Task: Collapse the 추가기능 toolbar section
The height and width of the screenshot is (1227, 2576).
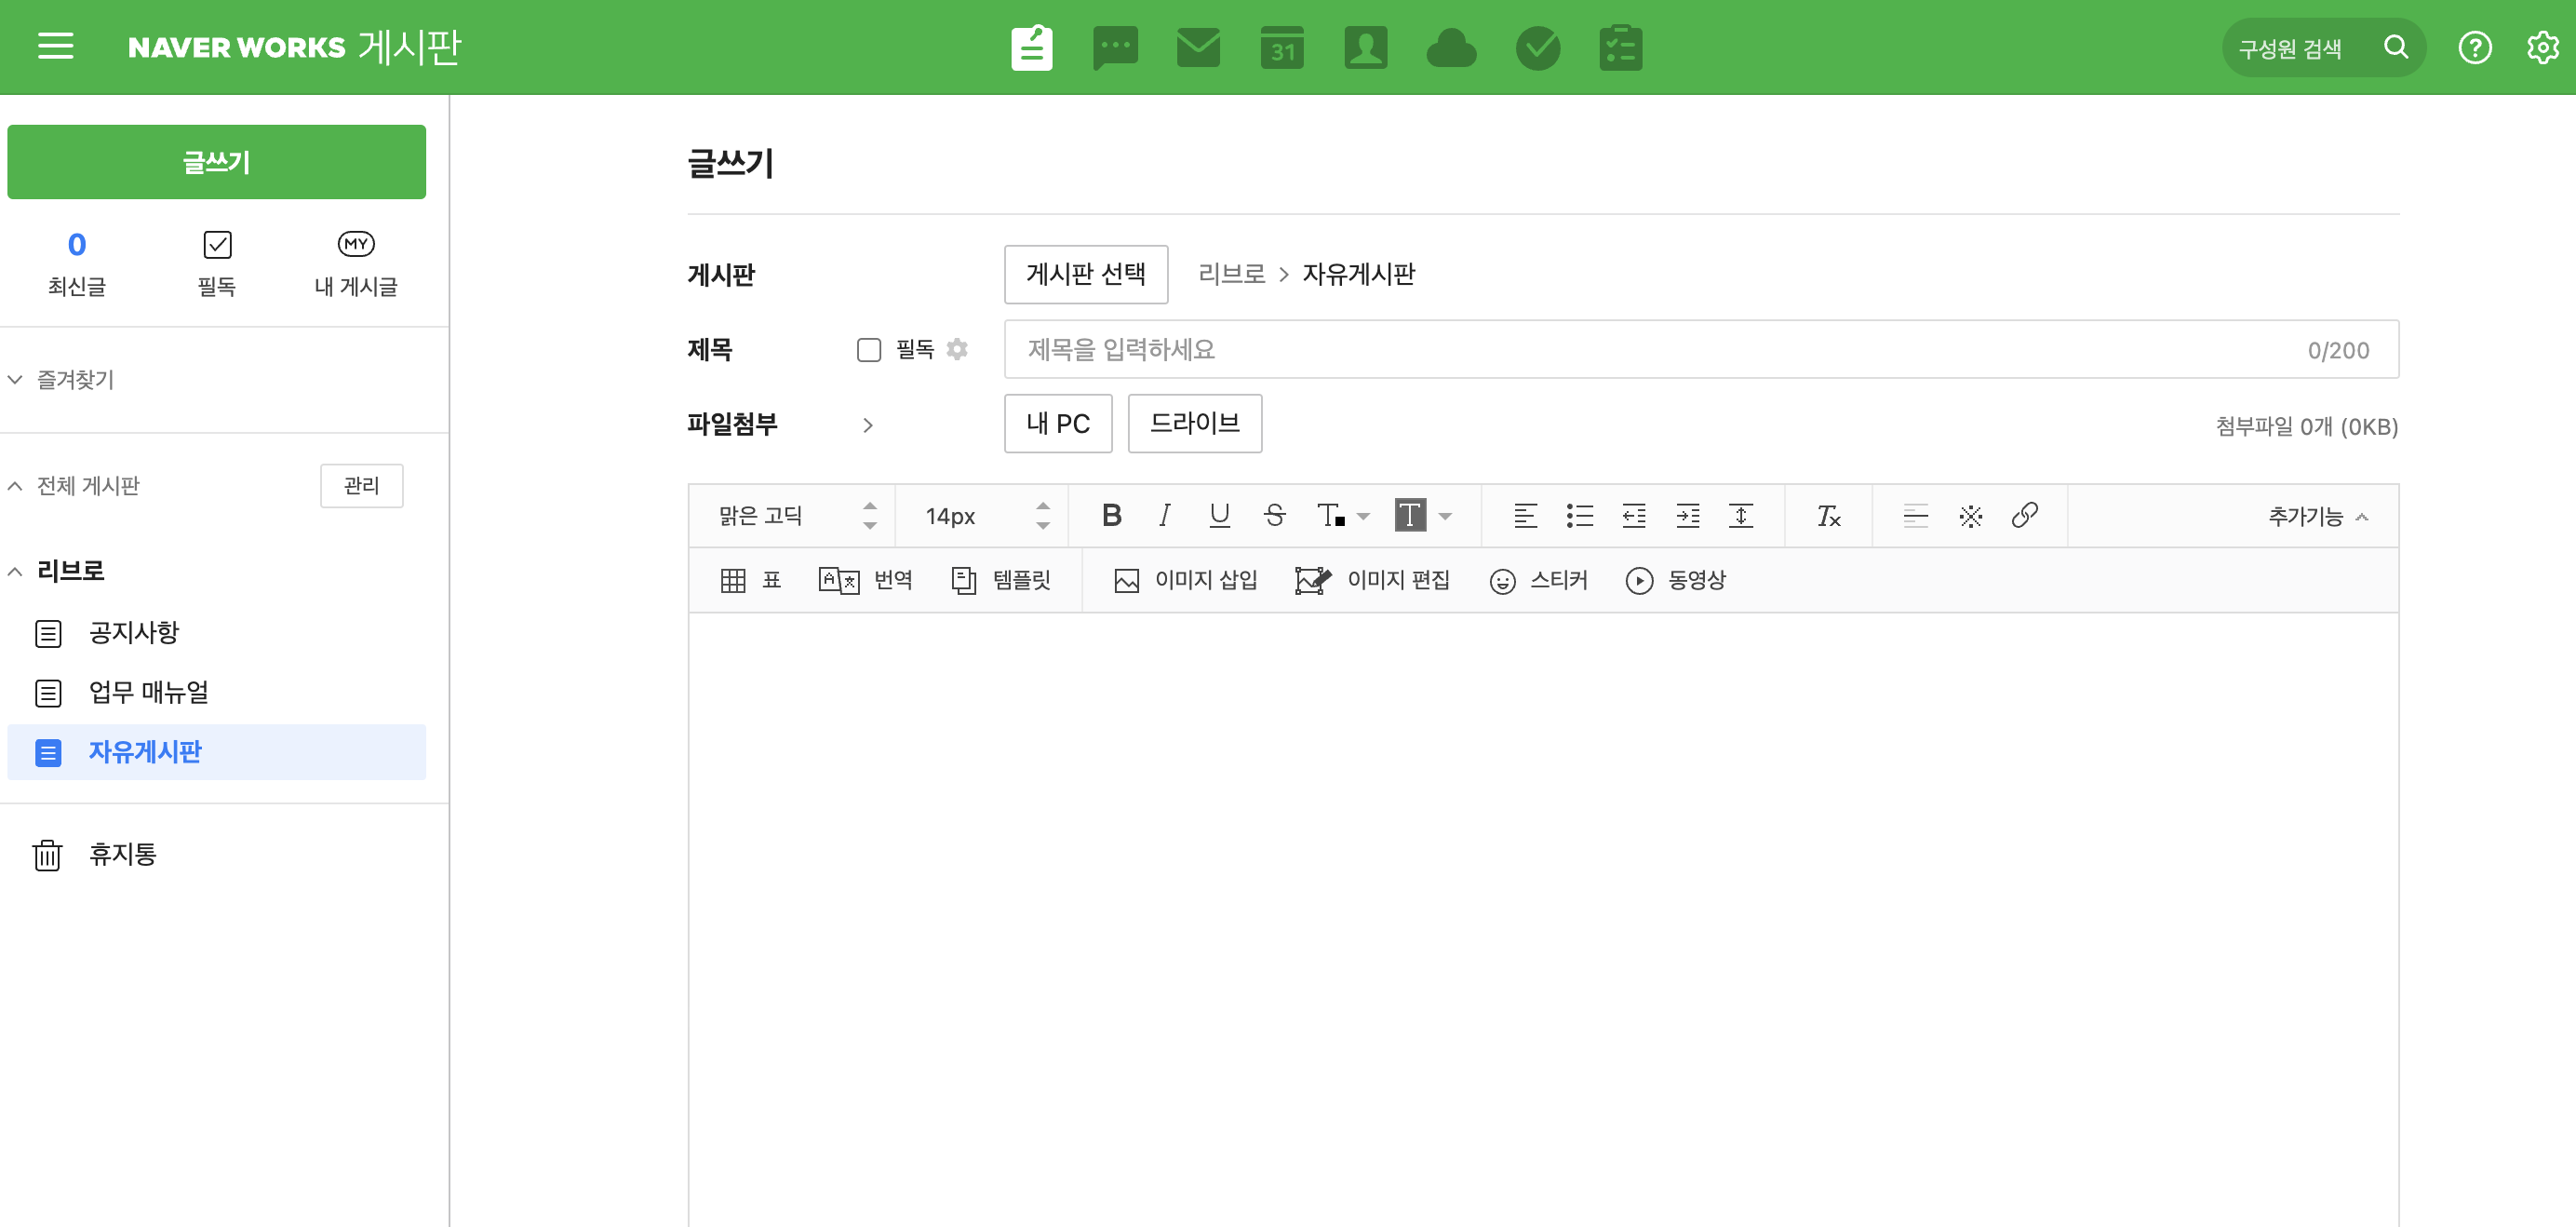Action: (2317, 516)
